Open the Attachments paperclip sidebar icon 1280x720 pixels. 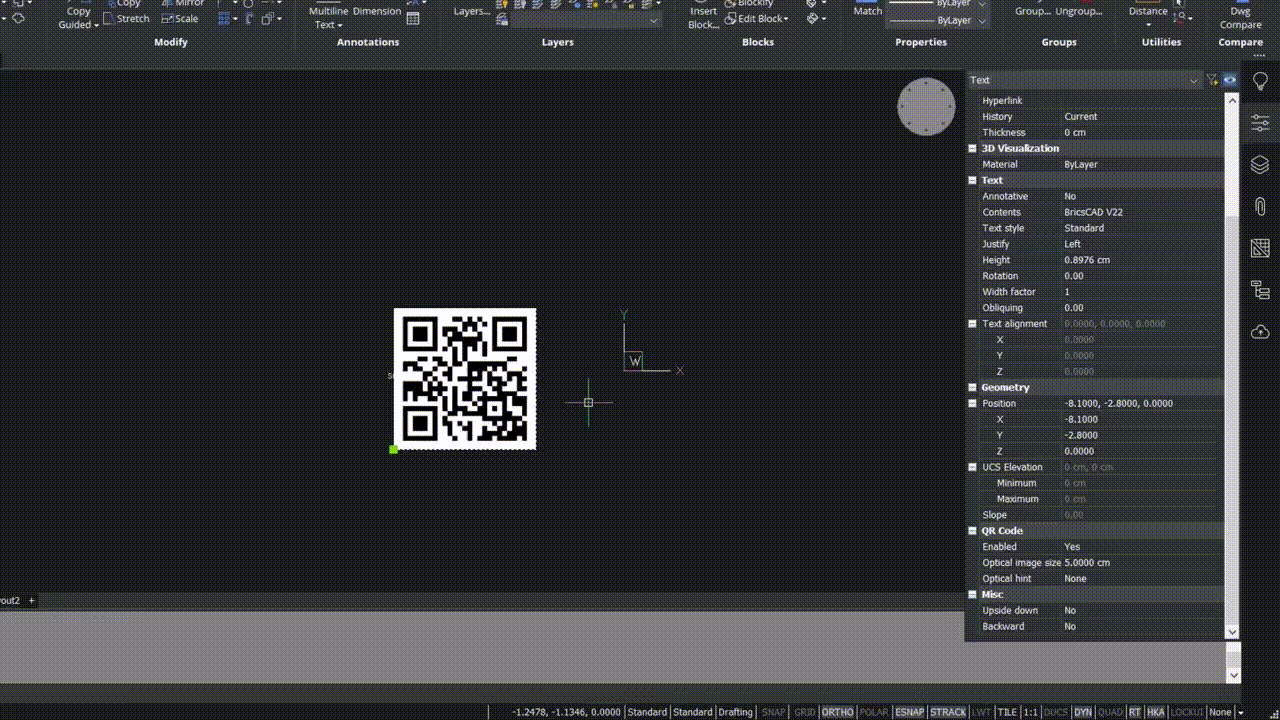coord(1260,206)
